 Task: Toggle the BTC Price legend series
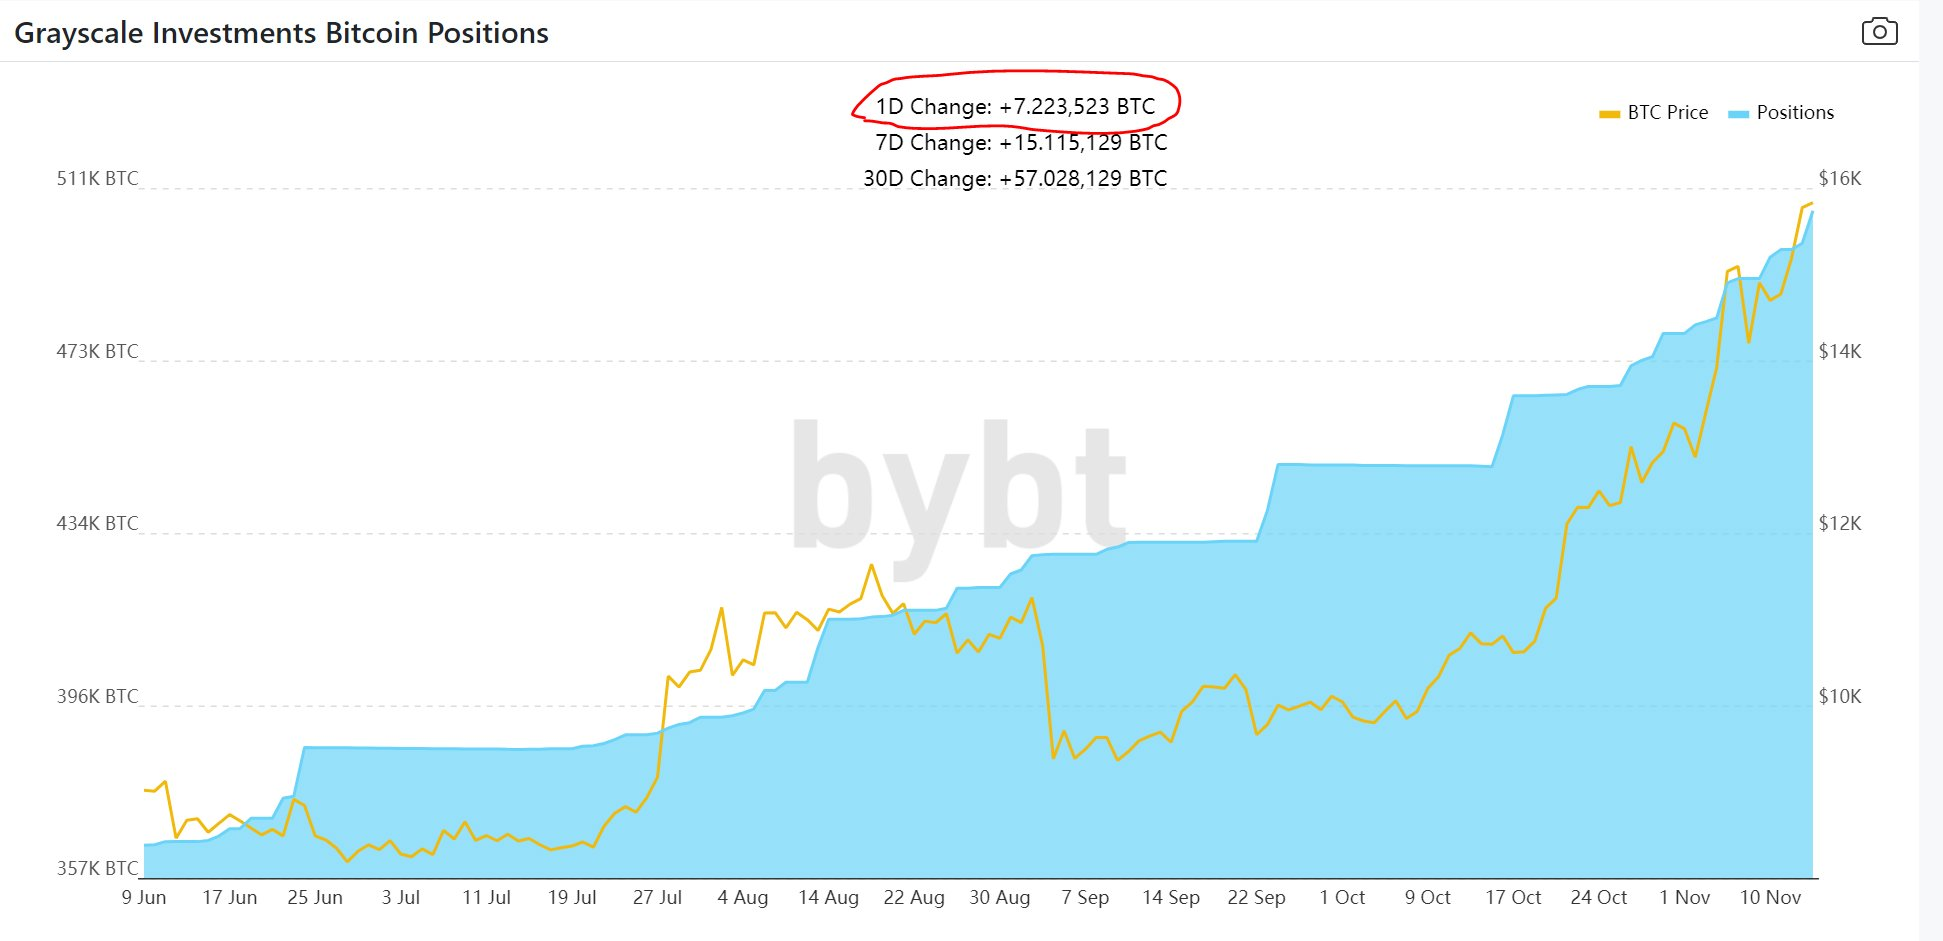click(x=1654, y=113)
